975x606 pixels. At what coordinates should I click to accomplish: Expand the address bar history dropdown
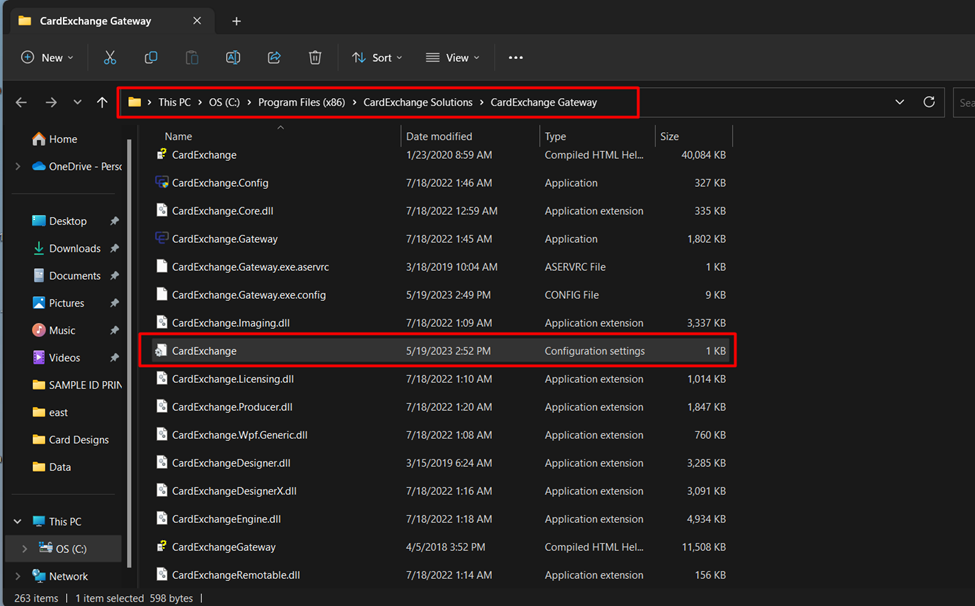click(x=899, y=102)
